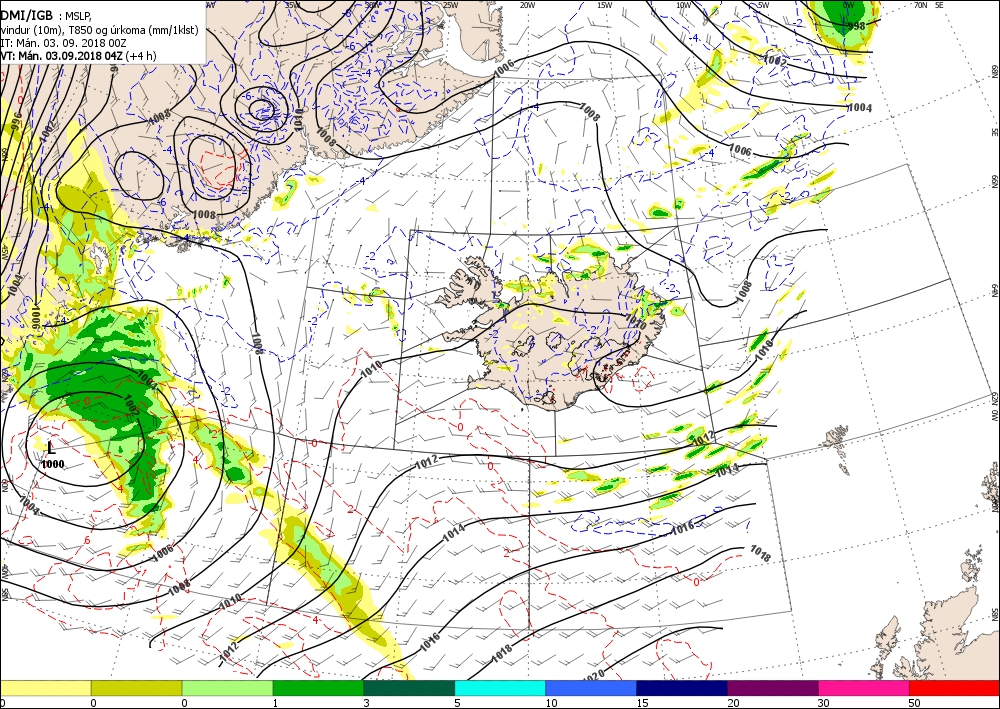Click the legend scale value "5"
This screenshot has width=1000, height=709.
pyautogui.click(x=458, y=703)
